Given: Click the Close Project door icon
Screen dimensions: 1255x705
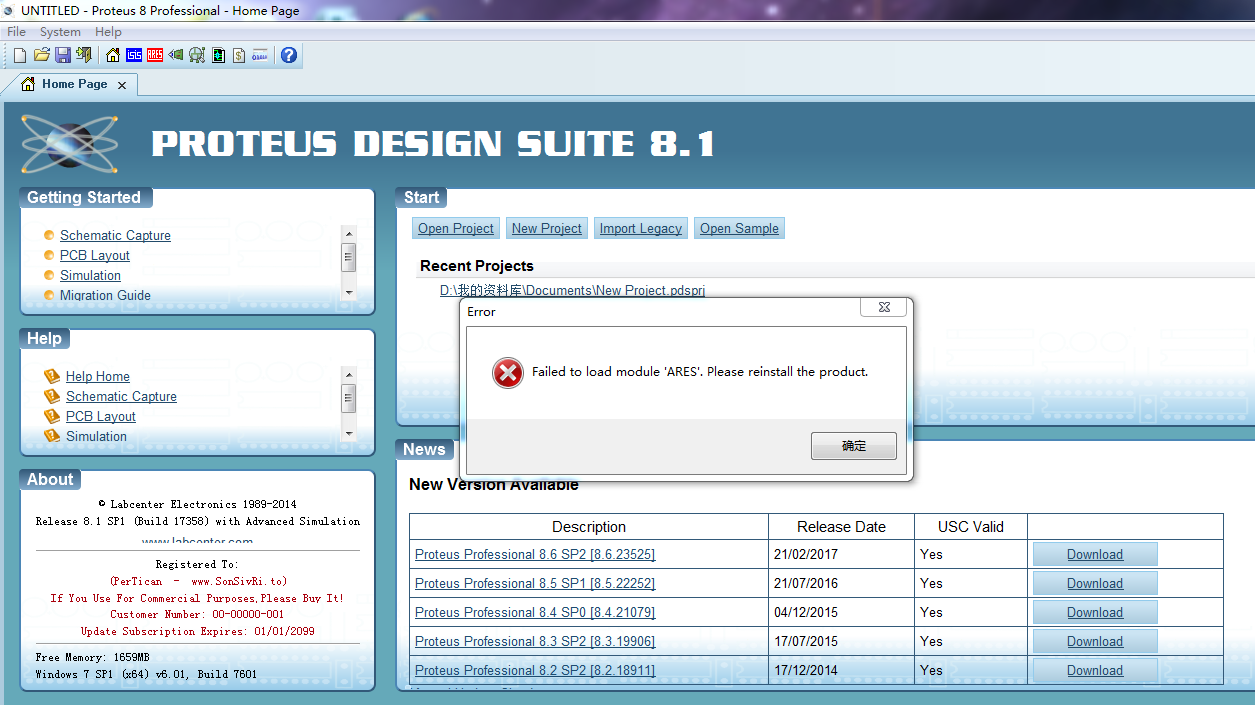Looking at the screenshot, I should (84, 55).
